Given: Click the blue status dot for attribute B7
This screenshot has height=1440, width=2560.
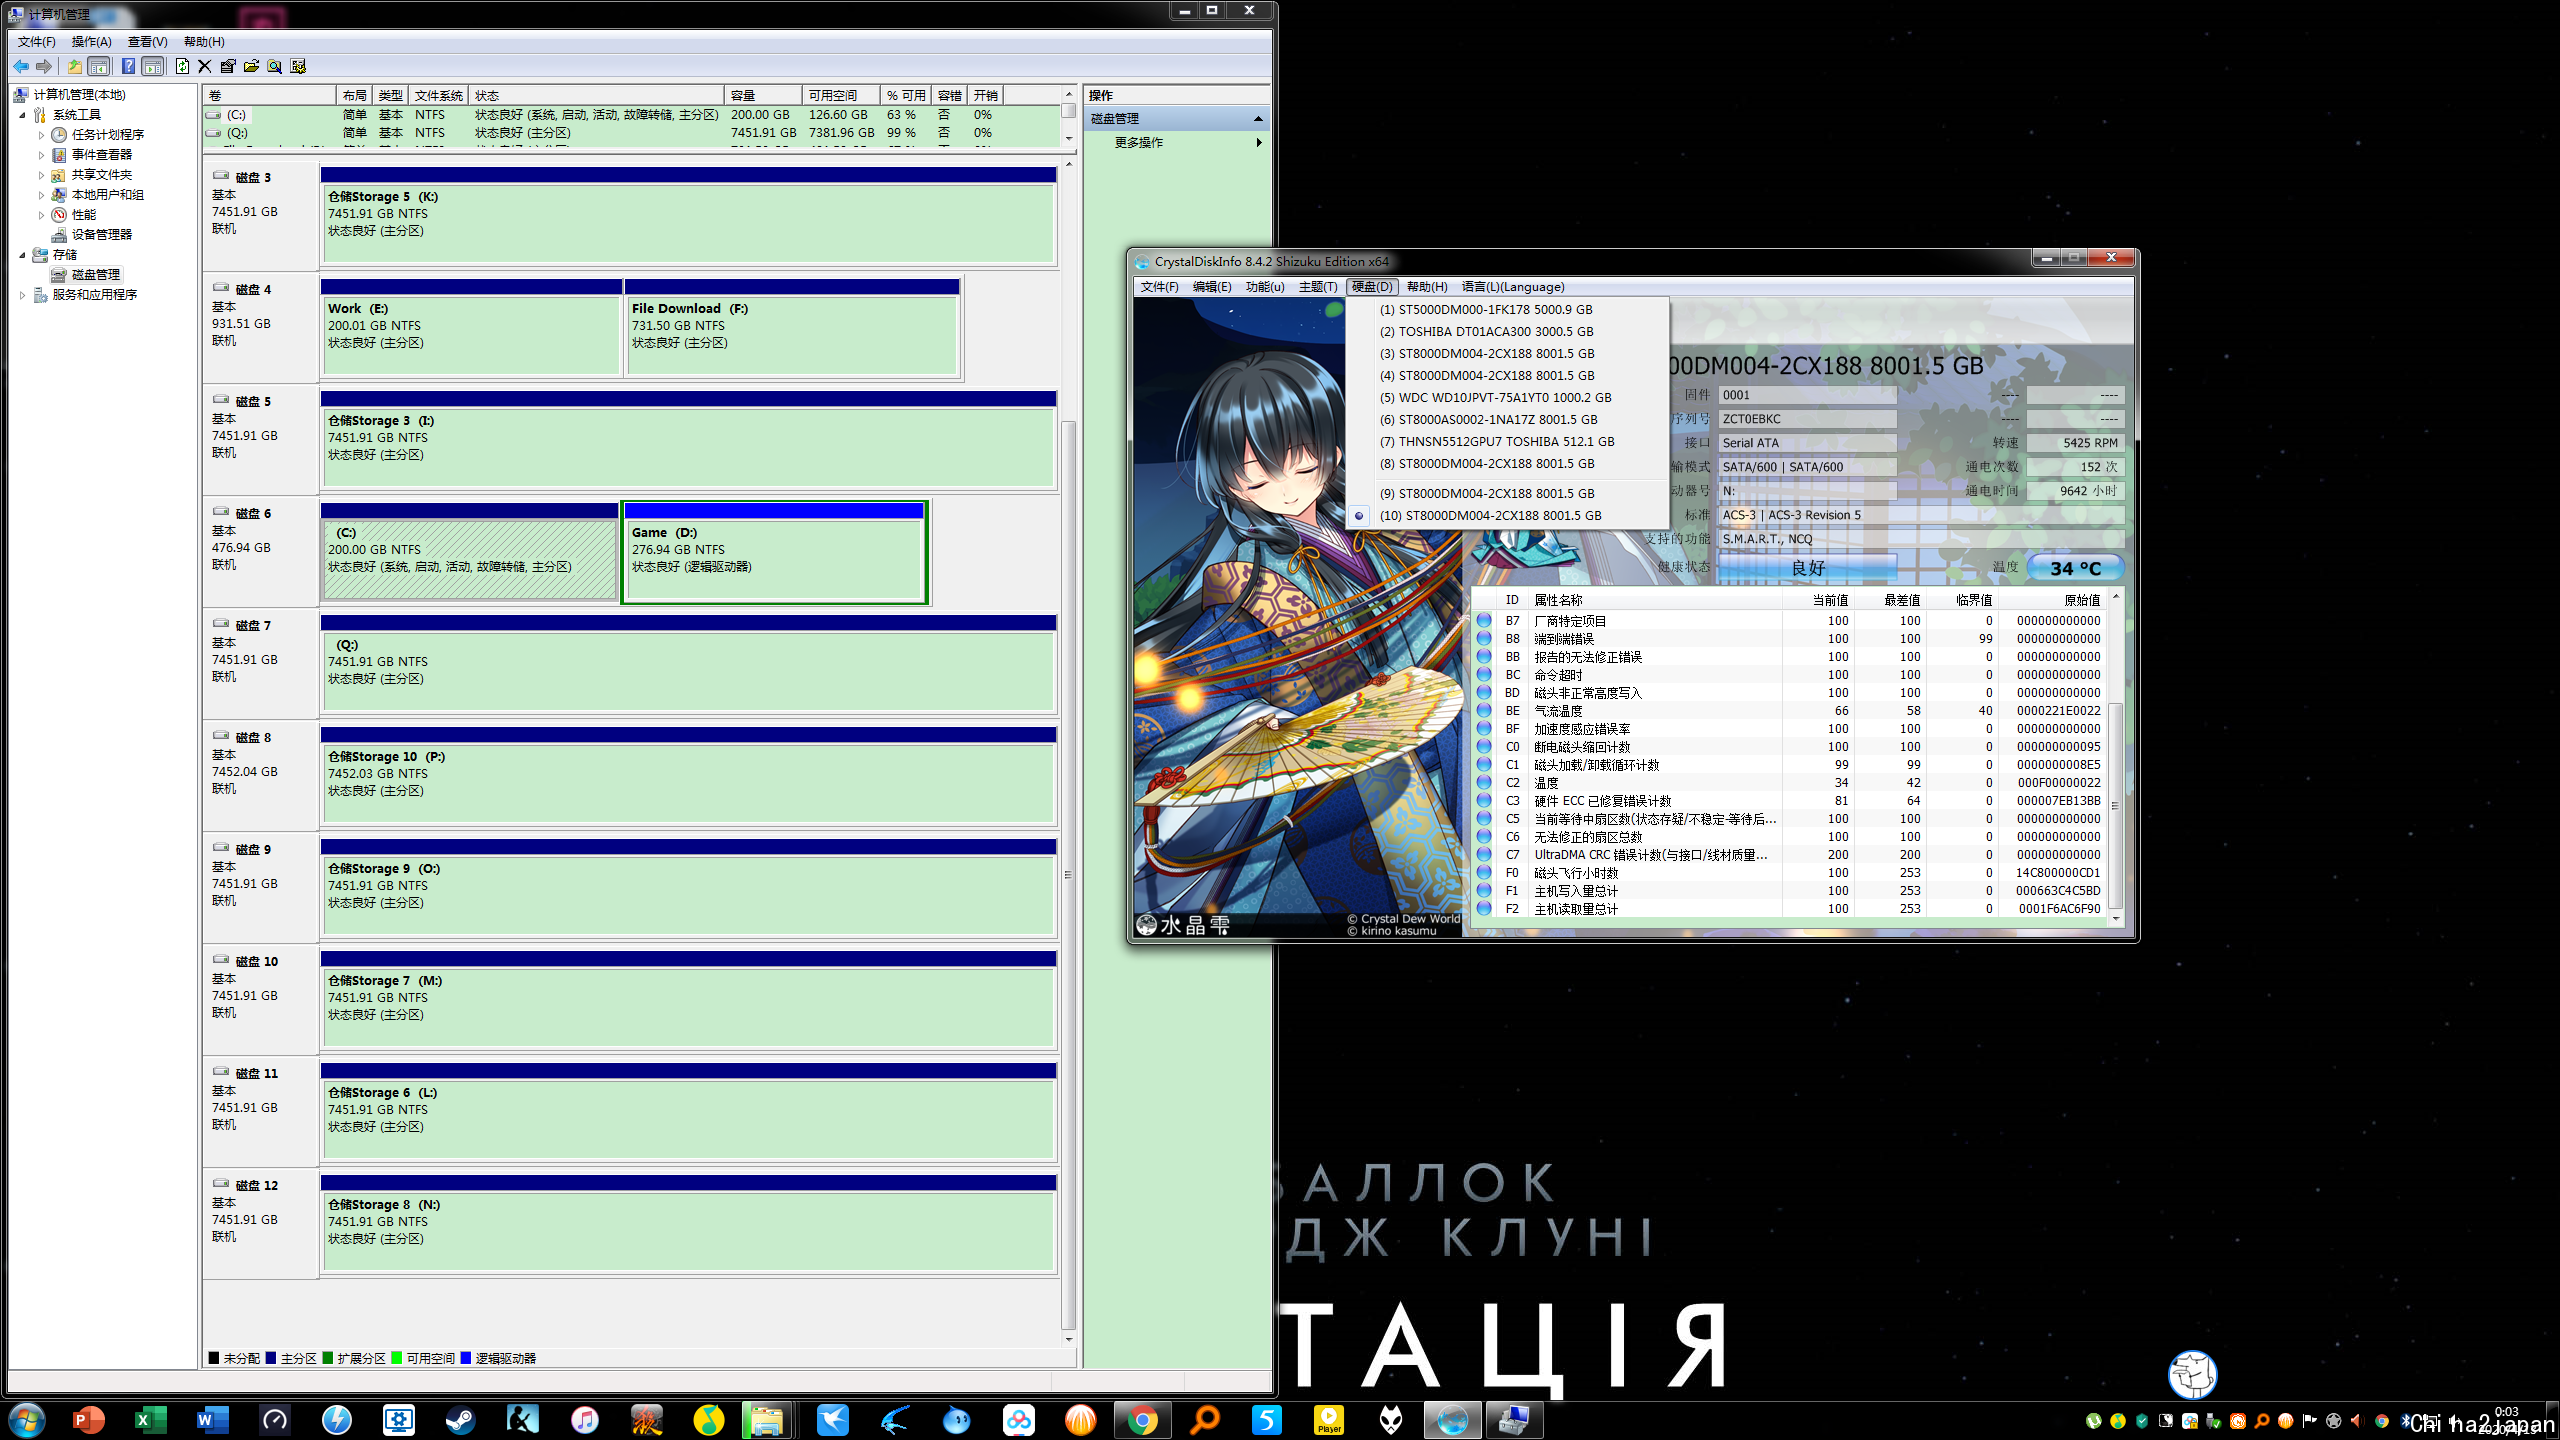Looking at the screenshot, I should (x=1484, y=621).
